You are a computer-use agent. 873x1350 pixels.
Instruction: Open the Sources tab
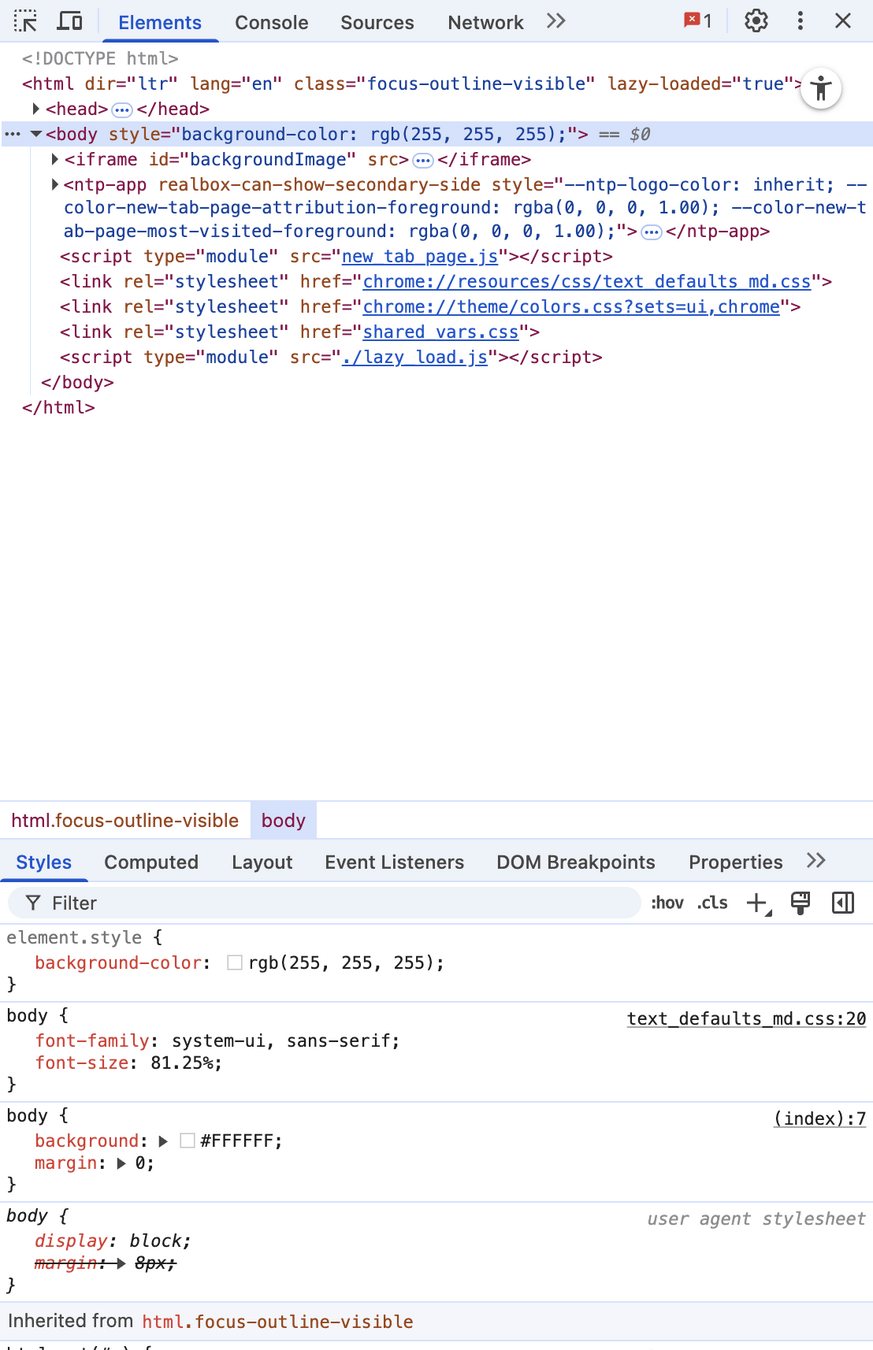pyautogui.click(x=377, y=22)
